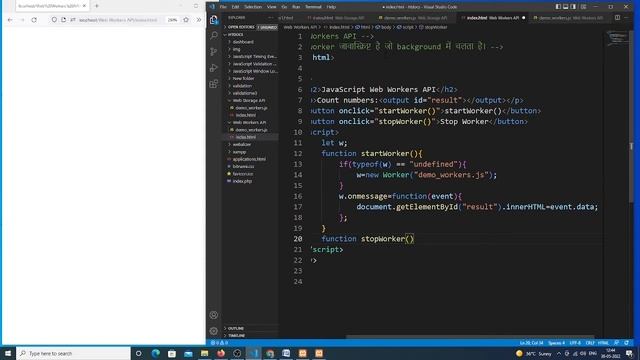Click the stopWorker breadcrumb segment

(433, 27)
